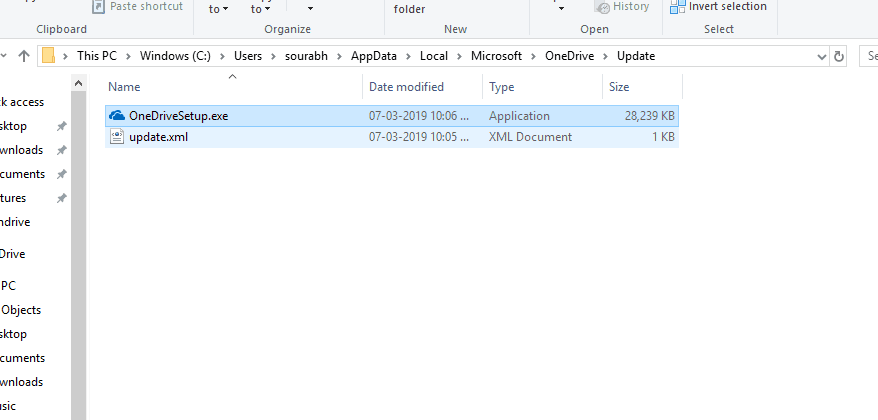
Task: Click the search box field
Action: pos(868,56)
